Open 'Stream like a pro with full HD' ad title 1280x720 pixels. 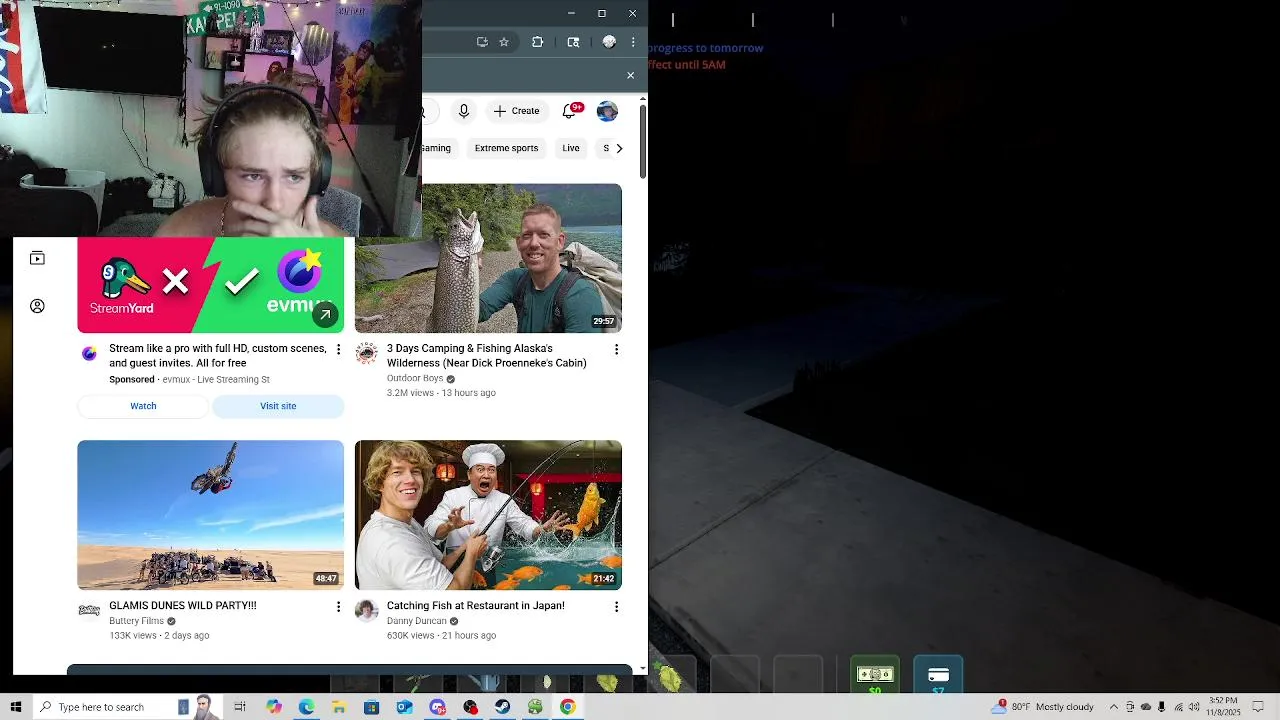click(x=218, y=356)
